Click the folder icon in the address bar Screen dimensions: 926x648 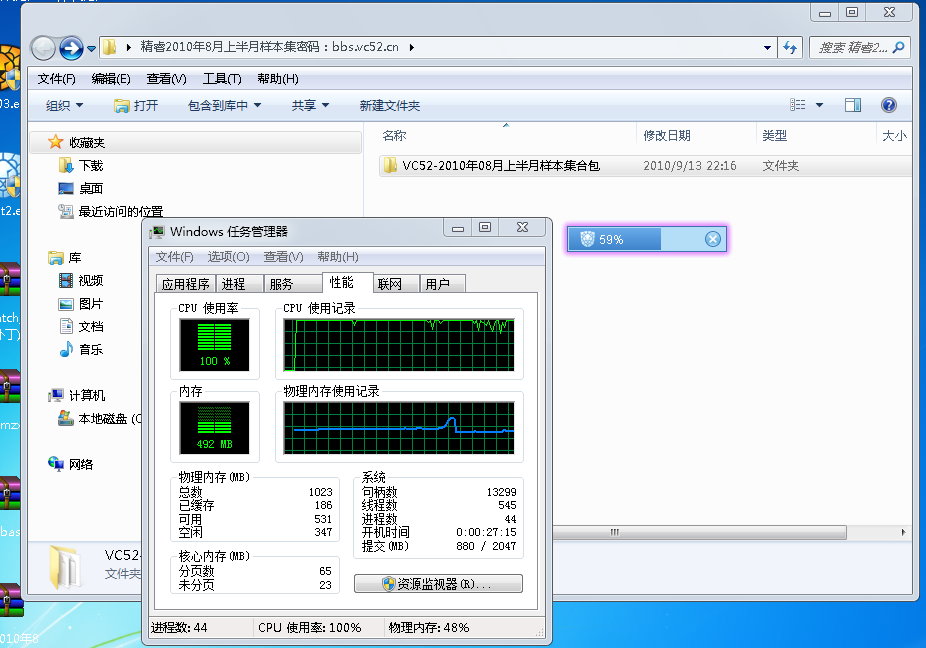[x=109, y=47]
